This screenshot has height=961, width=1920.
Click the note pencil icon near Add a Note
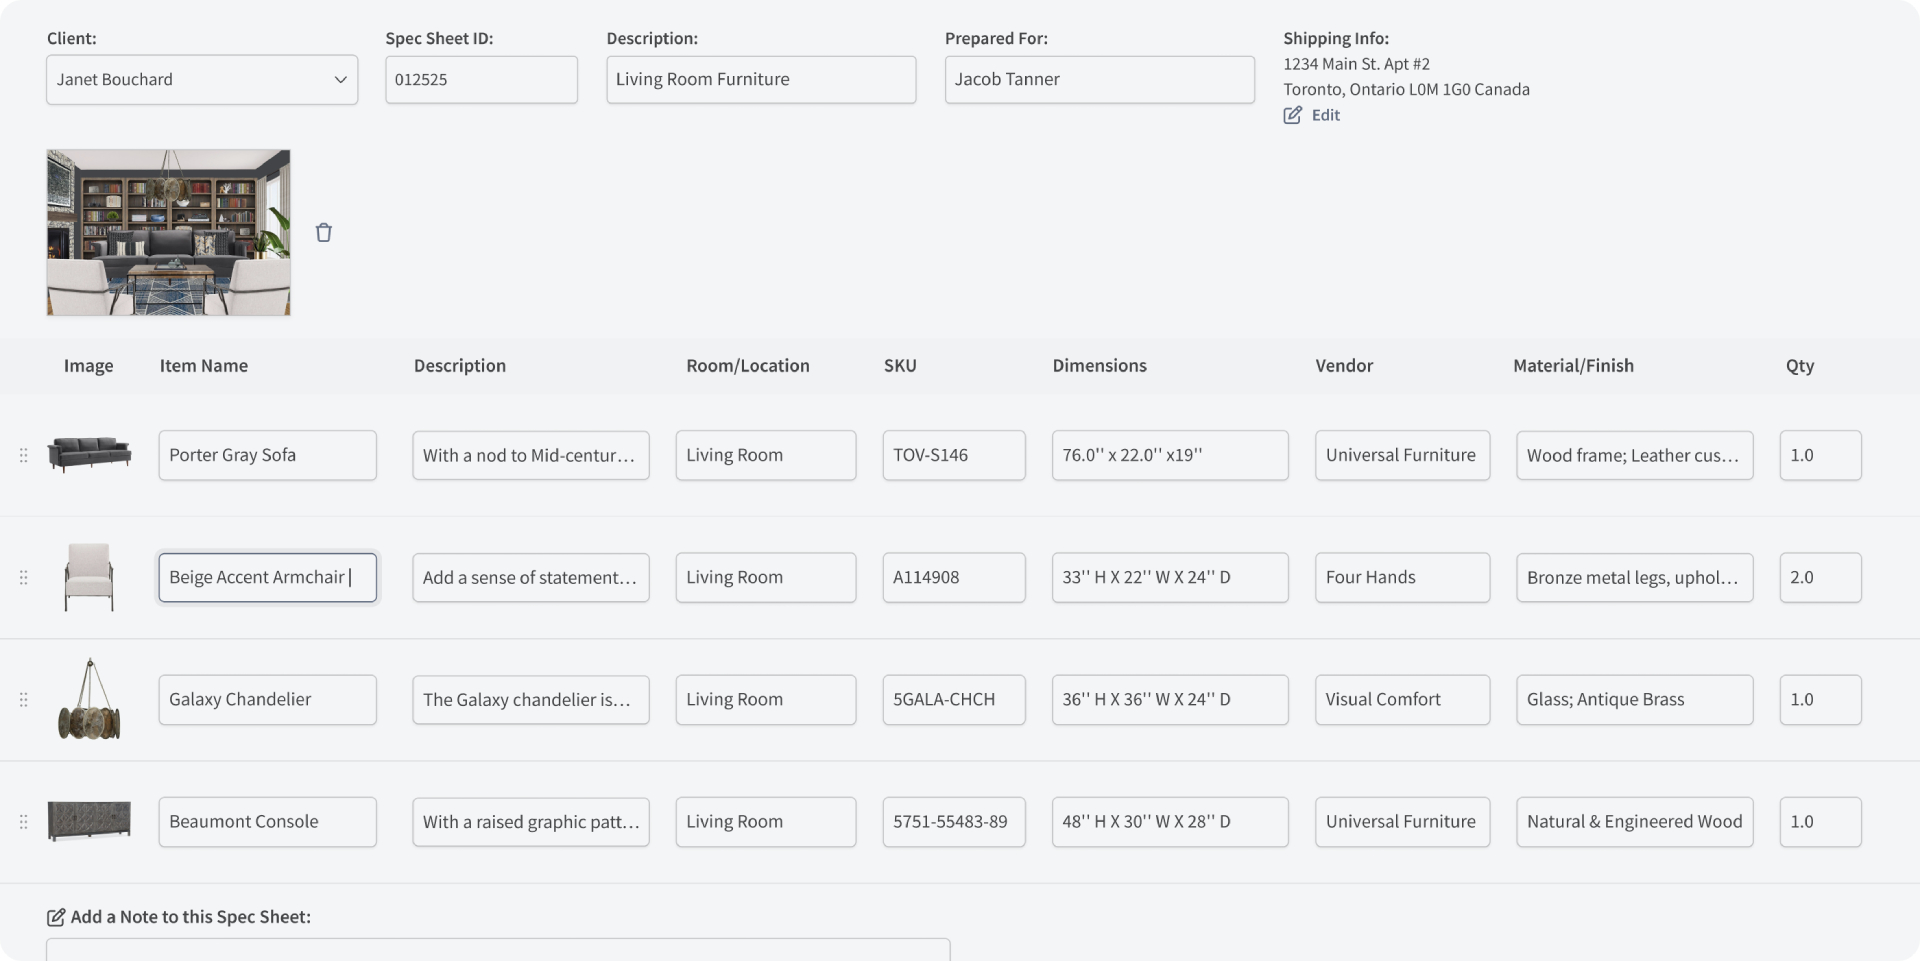[x=56, y=917]
